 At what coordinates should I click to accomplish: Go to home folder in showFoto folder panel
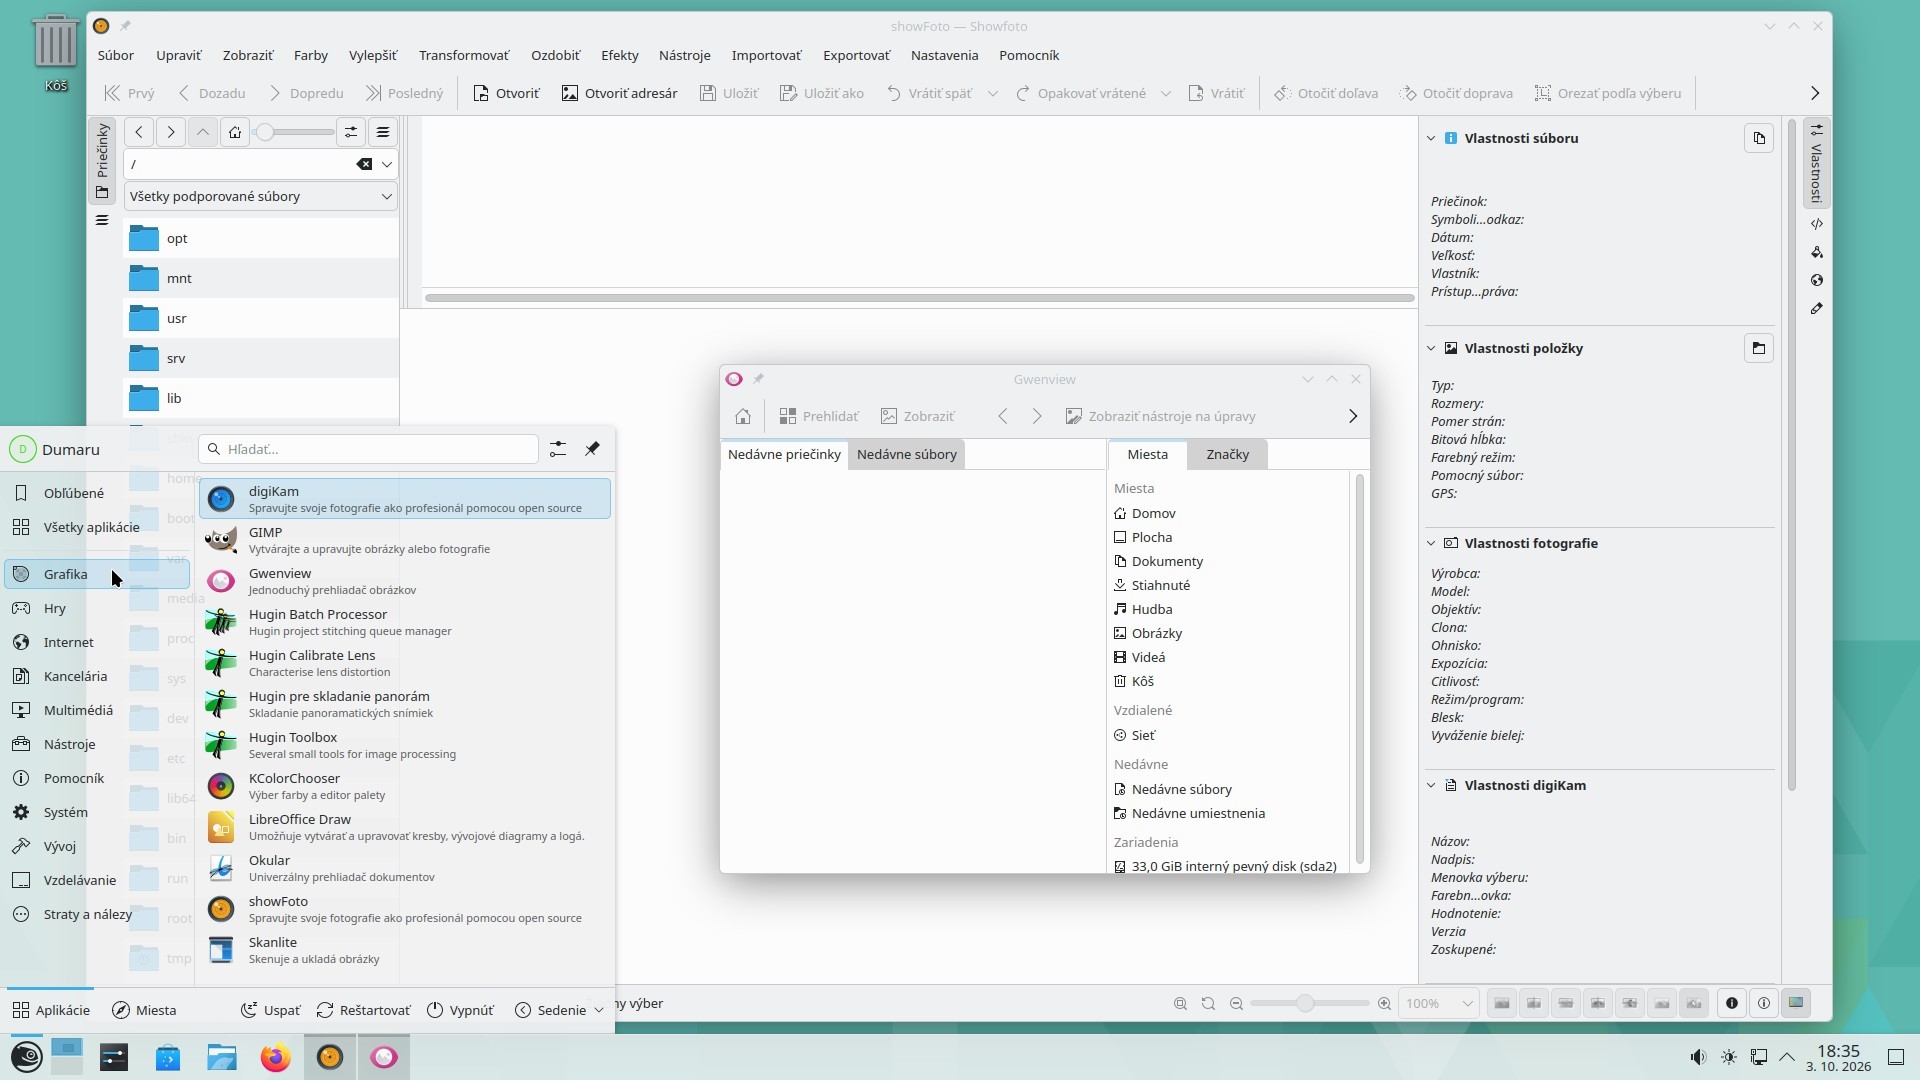click(234, 132)
